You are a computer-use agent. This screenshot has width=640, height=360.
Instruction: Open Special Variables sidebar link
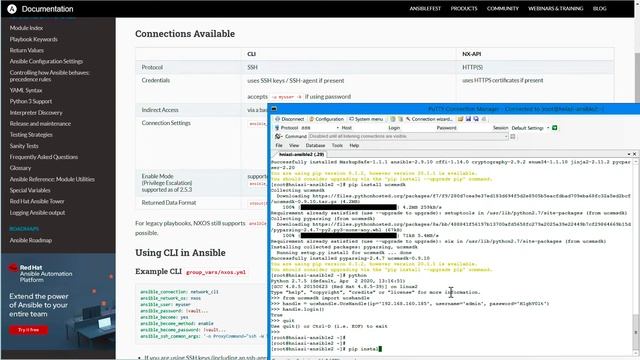30,191
